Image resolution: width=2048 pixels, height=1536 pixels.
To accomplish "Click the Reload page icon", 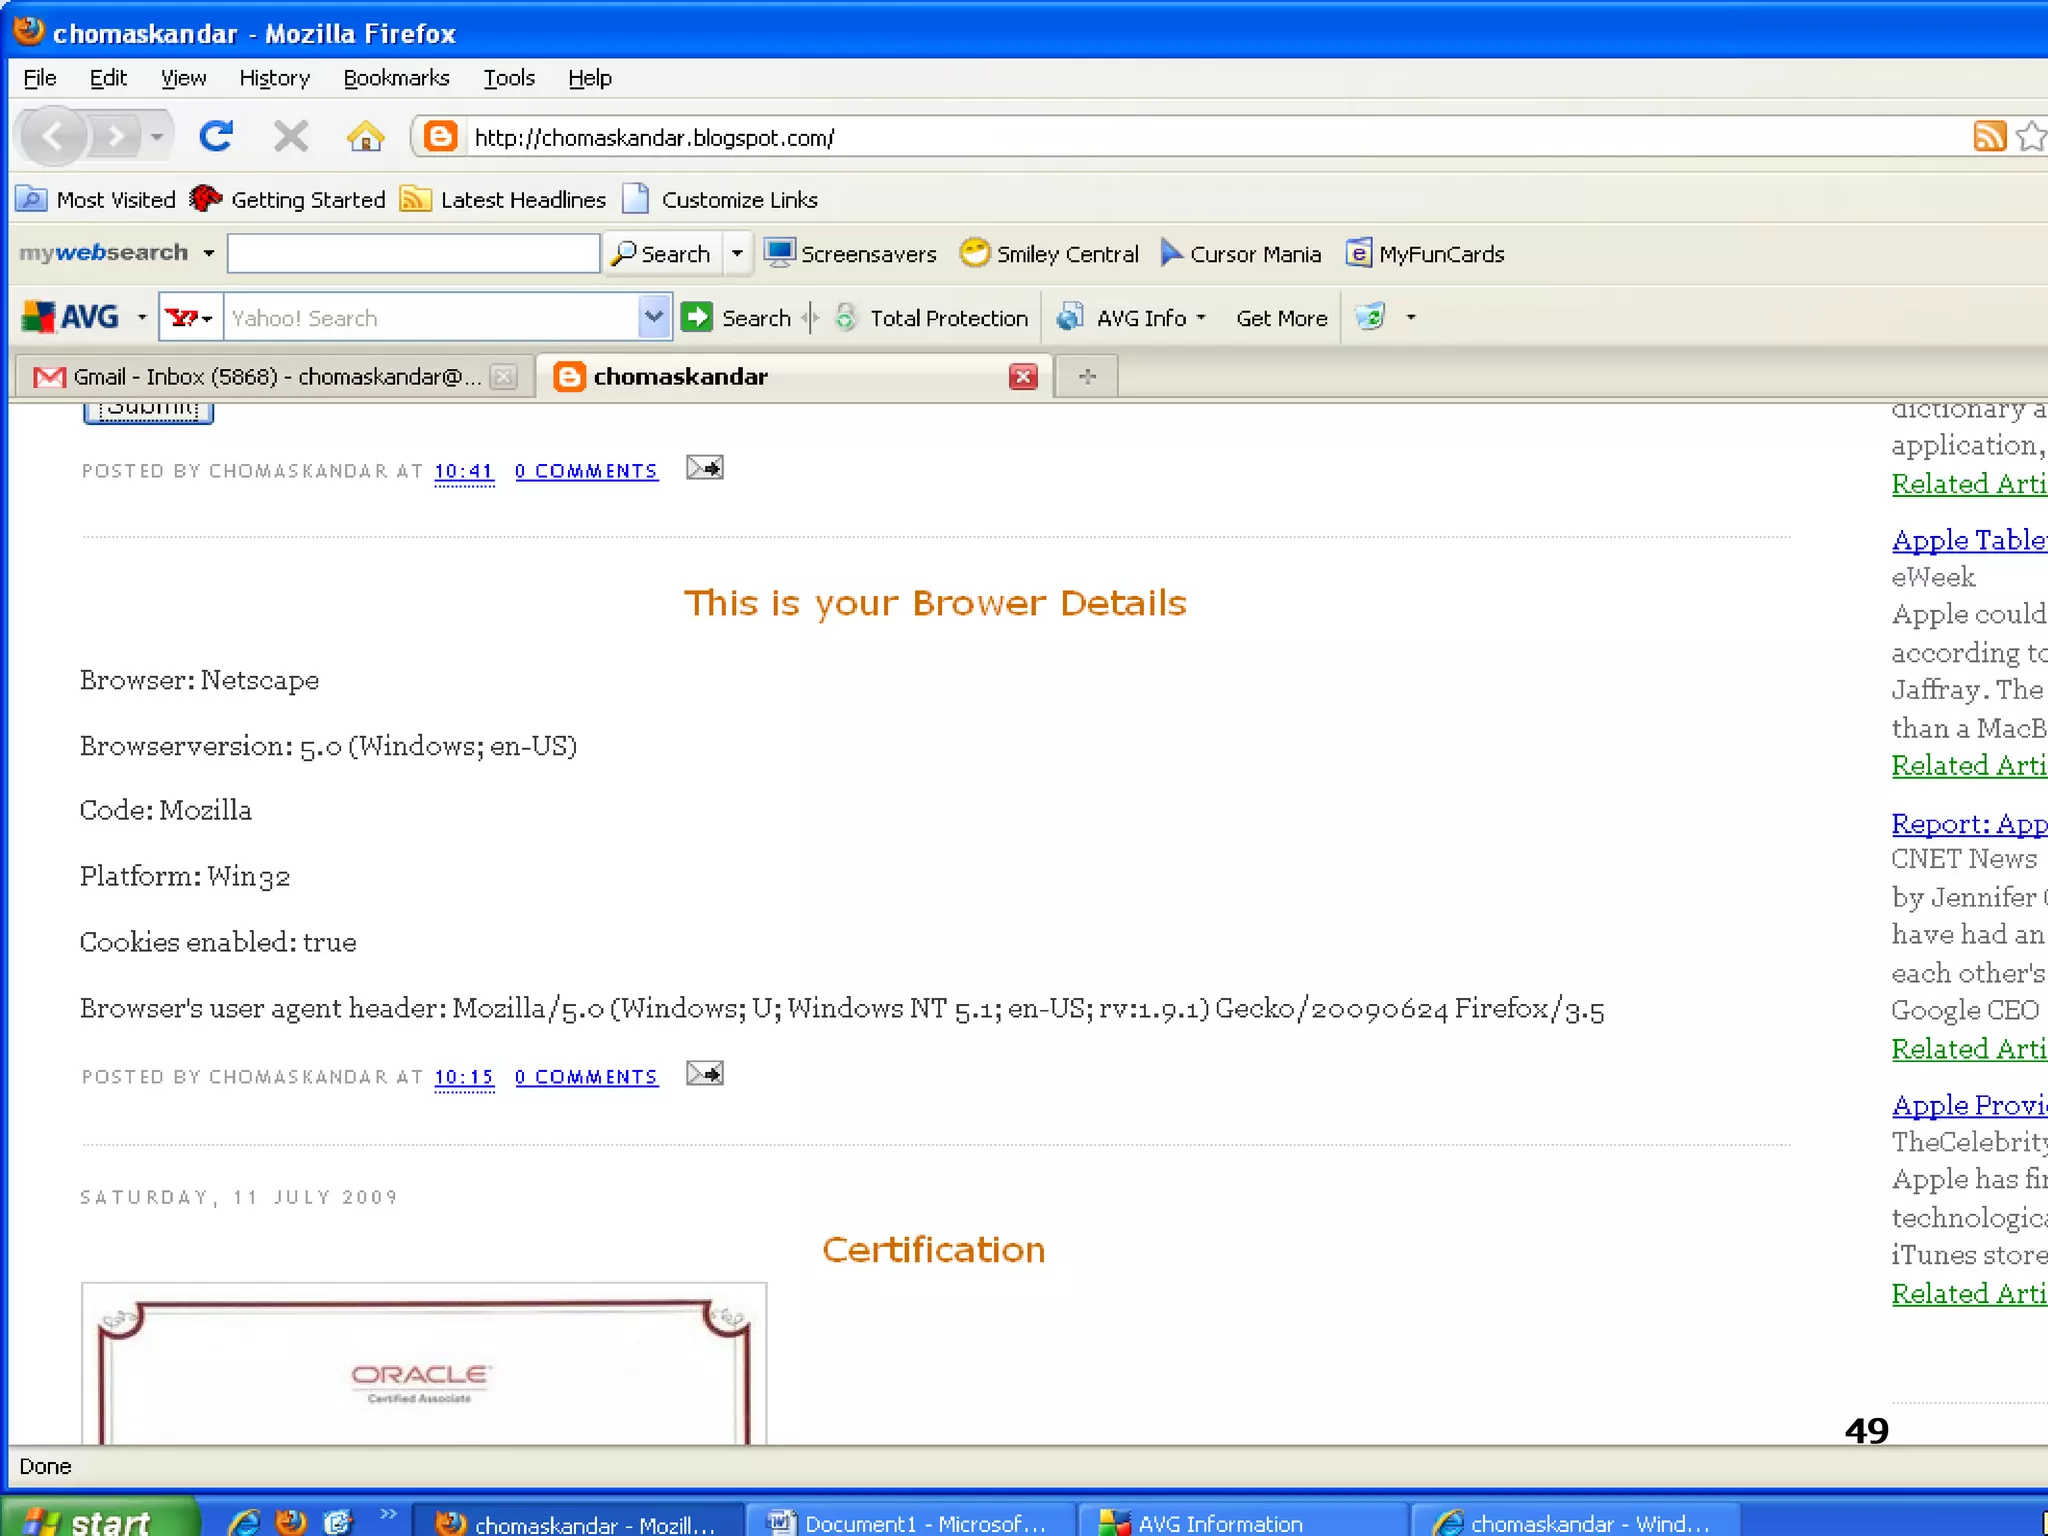I will [215, 136].
